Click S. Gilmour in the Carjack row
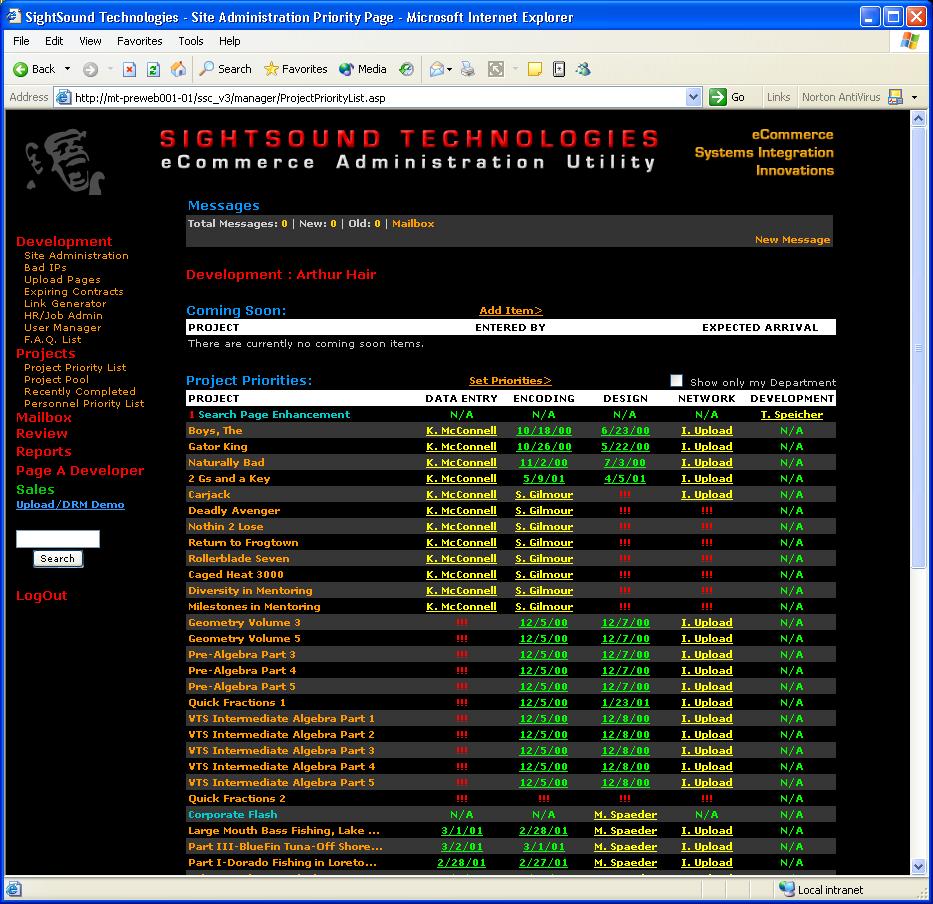933x904 pixels. point(544,495)
